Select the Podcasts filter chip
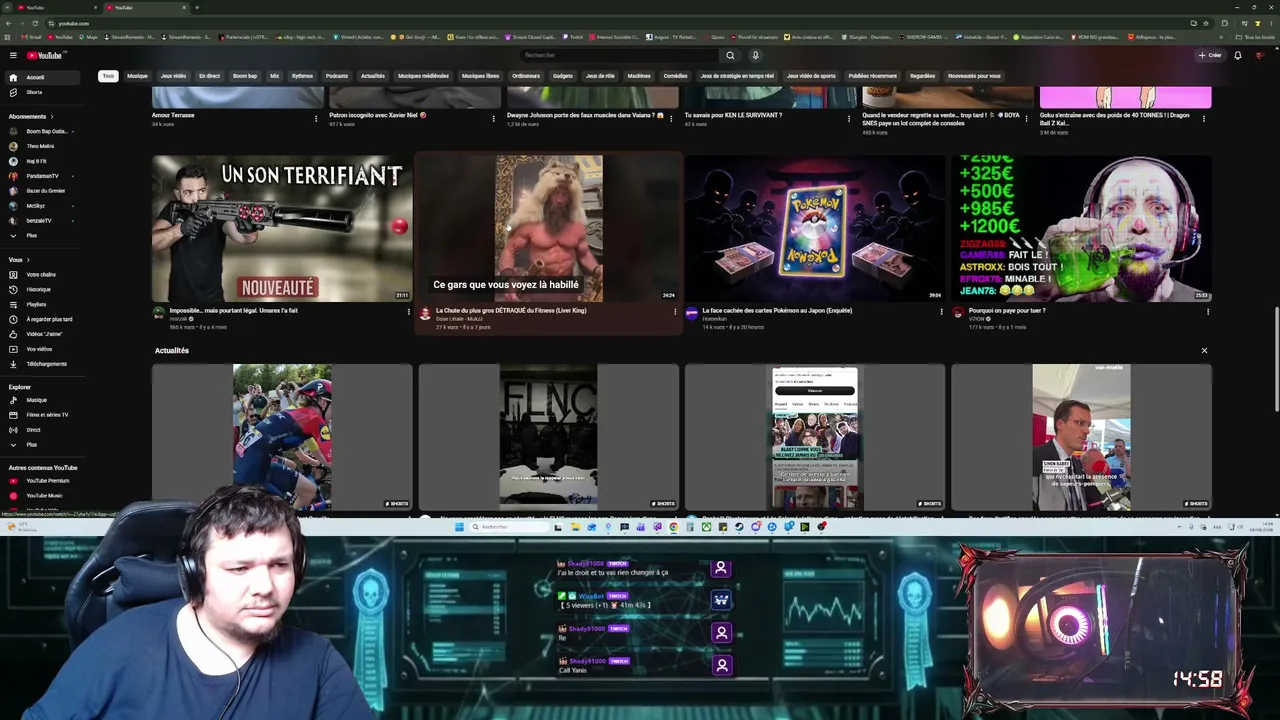The image size is (1280, 720). [337, 76]
